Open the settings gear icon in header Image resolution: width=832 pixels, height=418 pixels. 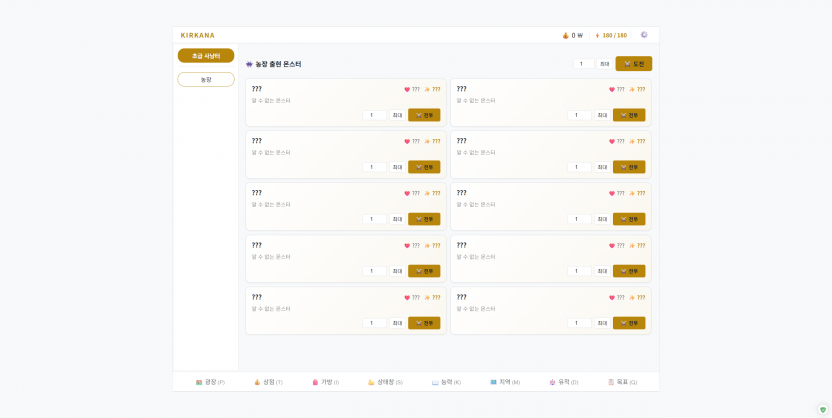[644, 35]
